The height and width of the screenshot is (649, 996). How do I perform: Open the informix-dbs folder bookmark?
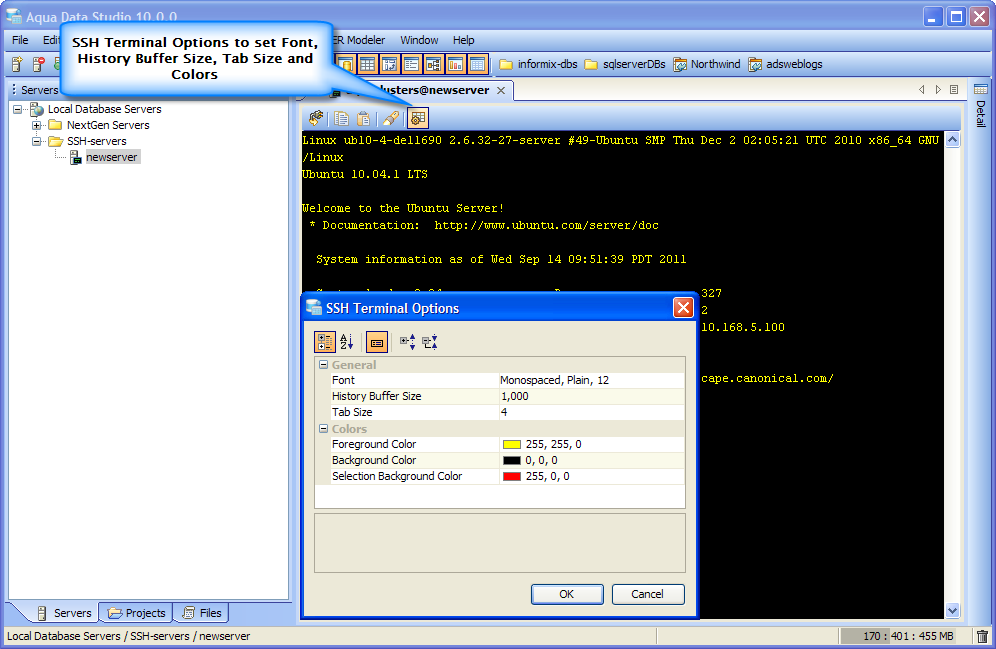pyautogui.click(x=538, y=64)
